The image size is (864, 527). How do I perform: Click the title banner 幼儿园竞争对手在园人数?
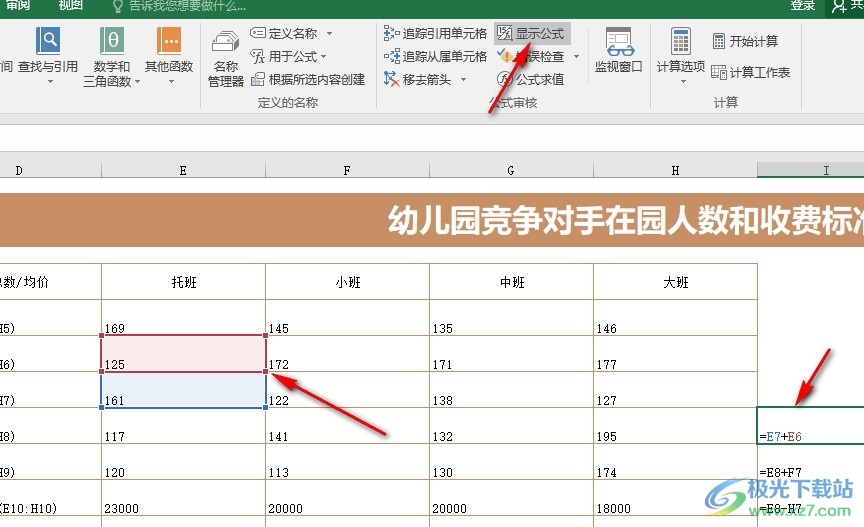tap(432, 220)
